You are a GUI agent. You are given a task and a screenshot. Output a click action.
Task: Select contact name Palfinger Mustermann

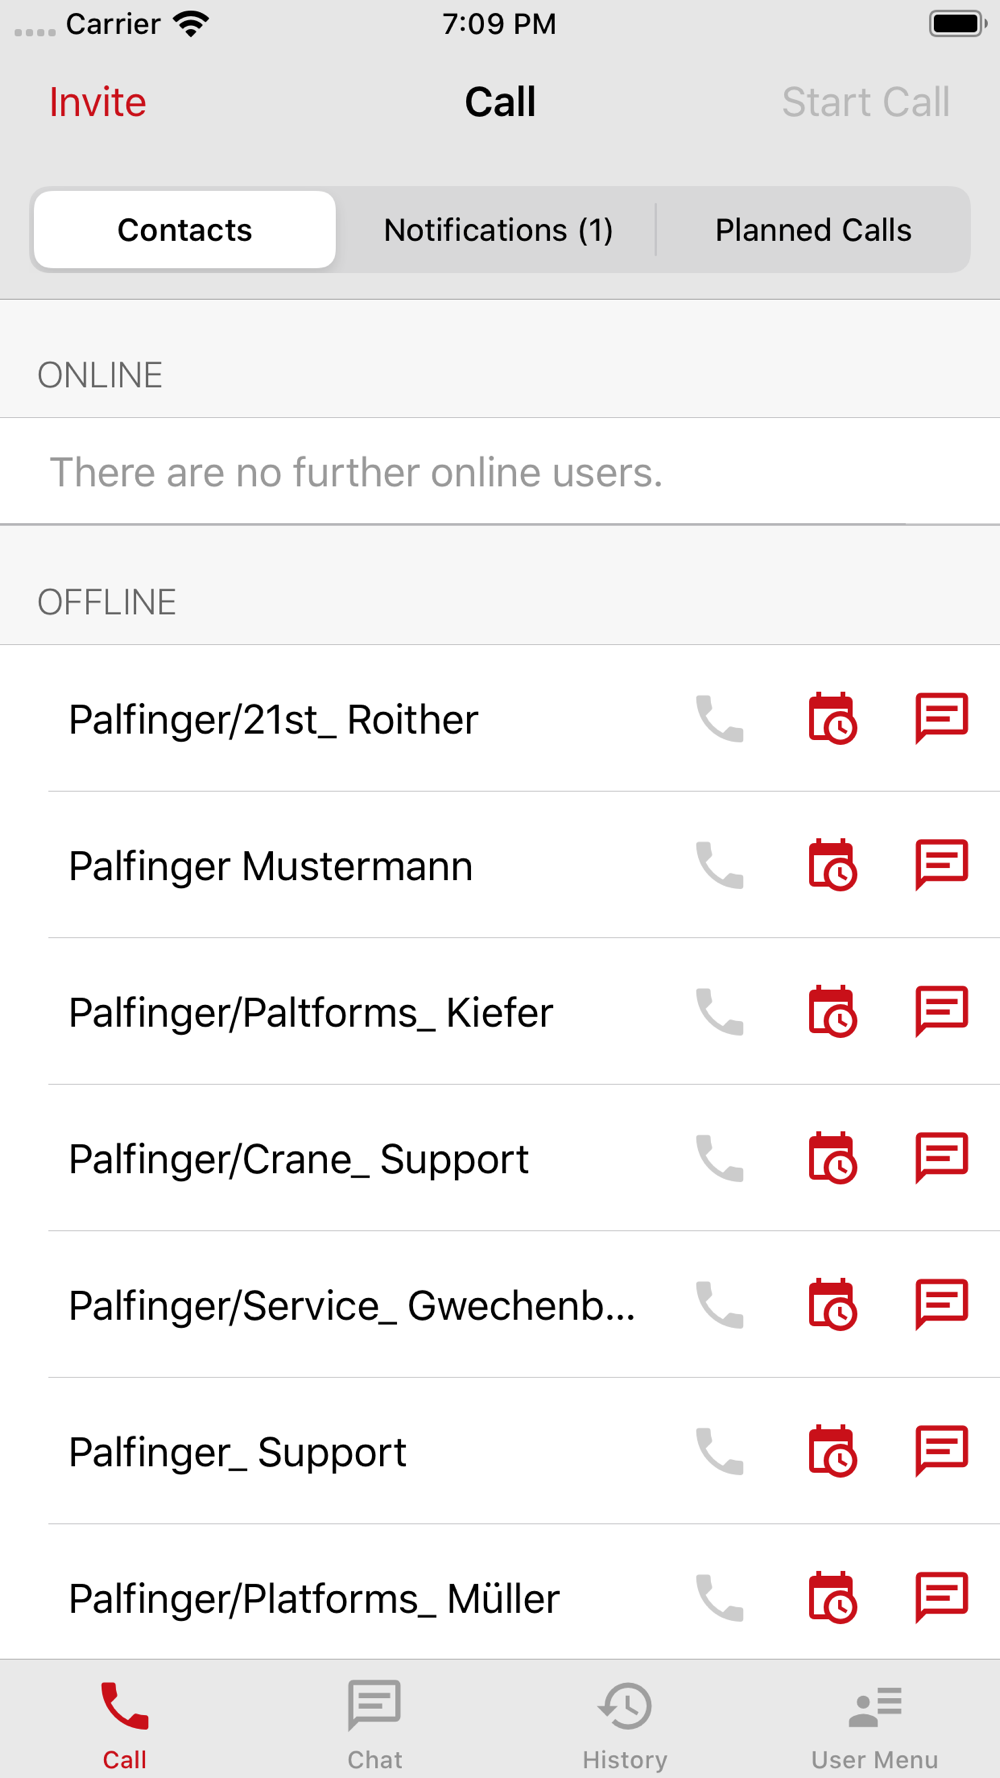(270, 866)
